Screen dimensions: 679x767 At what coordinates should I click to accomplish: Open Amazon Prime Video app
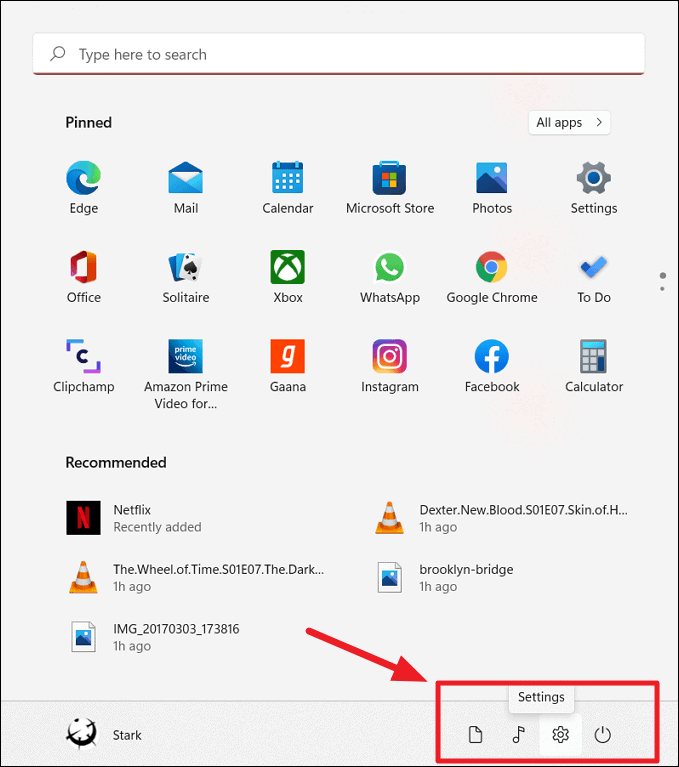185,374
